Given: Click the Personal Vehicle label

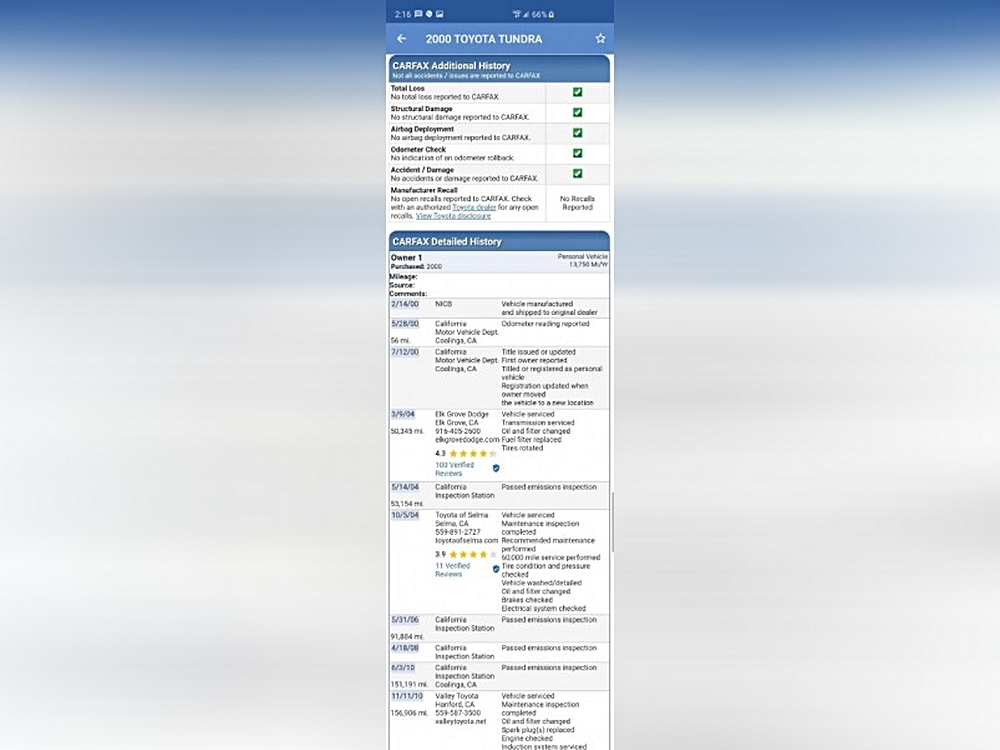Looking at the screenshot, I should pos(582,256).
